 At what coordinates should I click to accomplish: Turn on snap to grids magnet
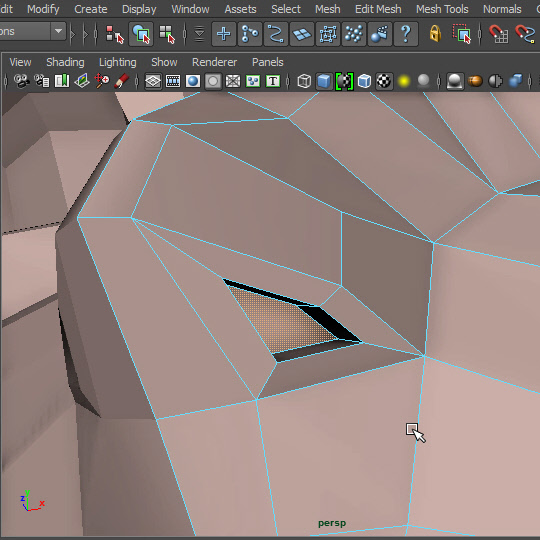click(x=498, y=34)
